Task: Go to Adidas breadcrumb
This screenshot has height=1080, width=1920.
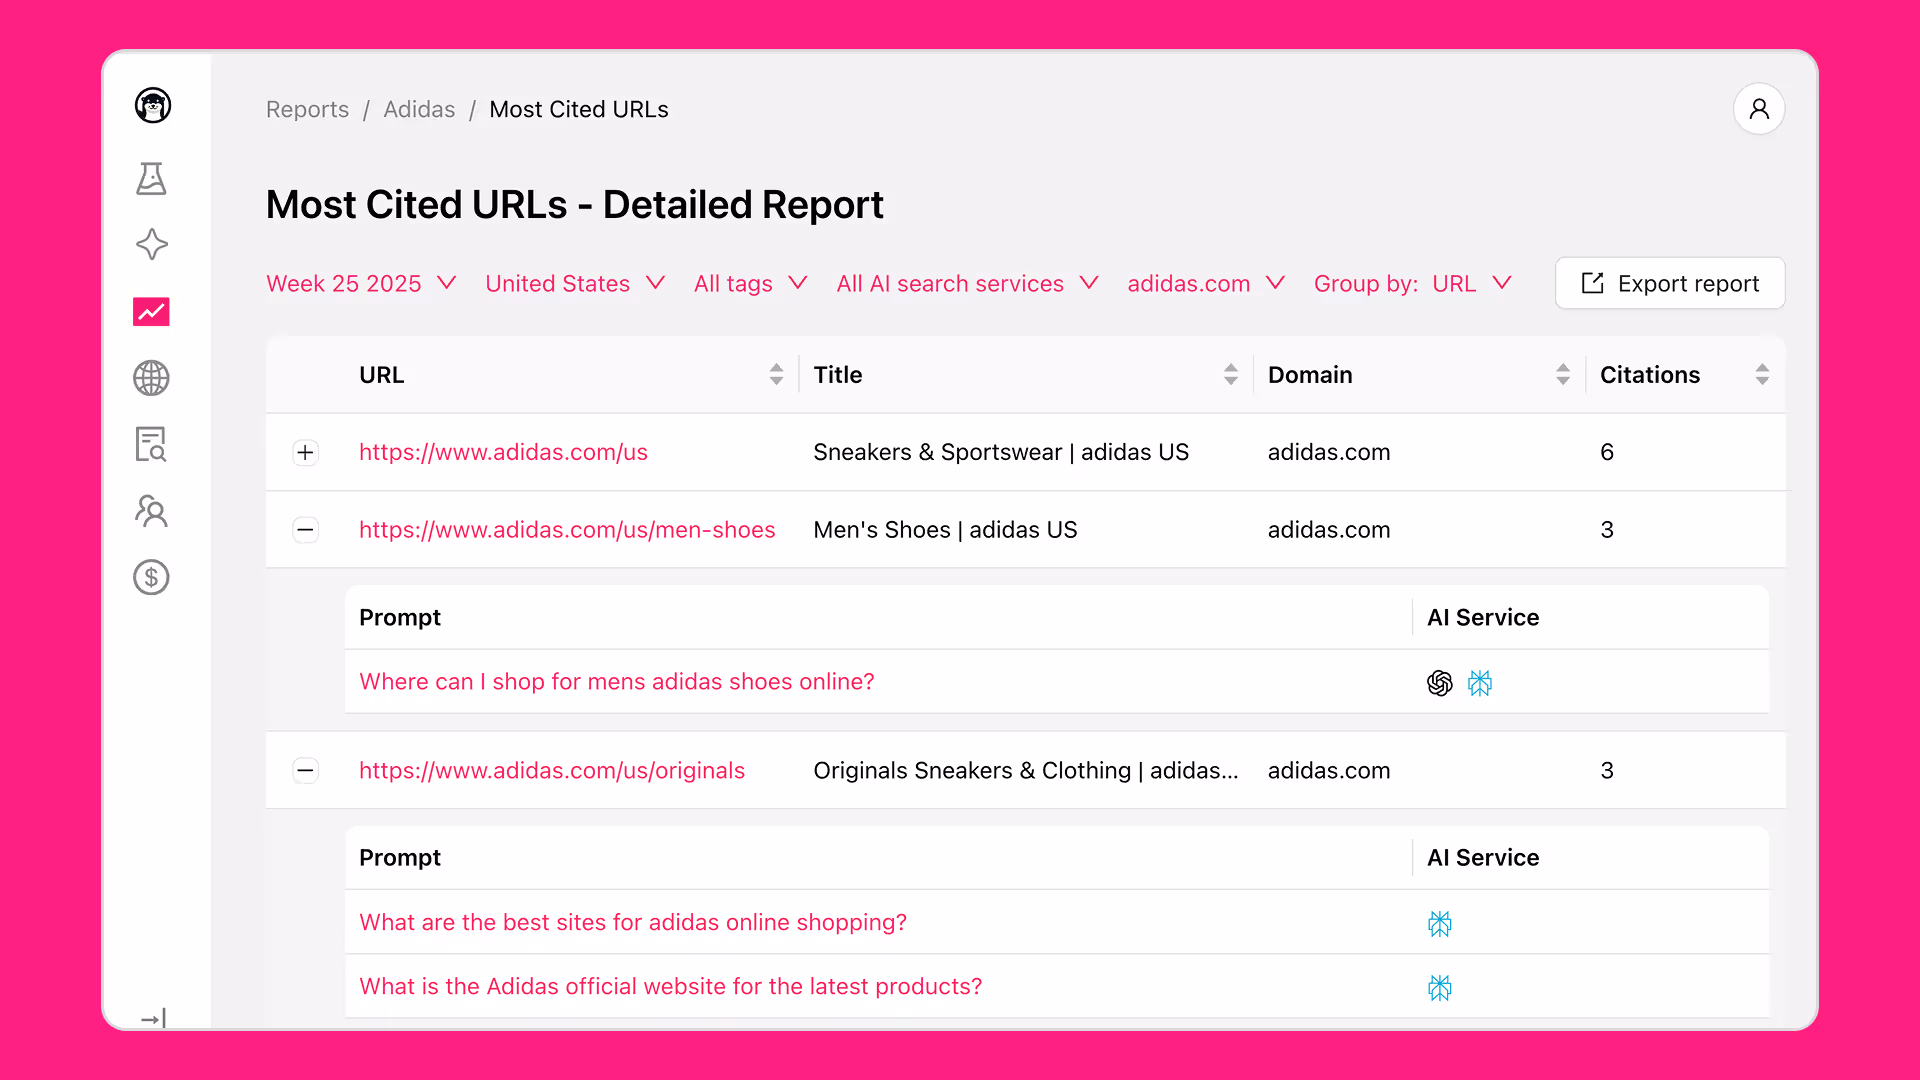Action: click(x=419, y=110)
